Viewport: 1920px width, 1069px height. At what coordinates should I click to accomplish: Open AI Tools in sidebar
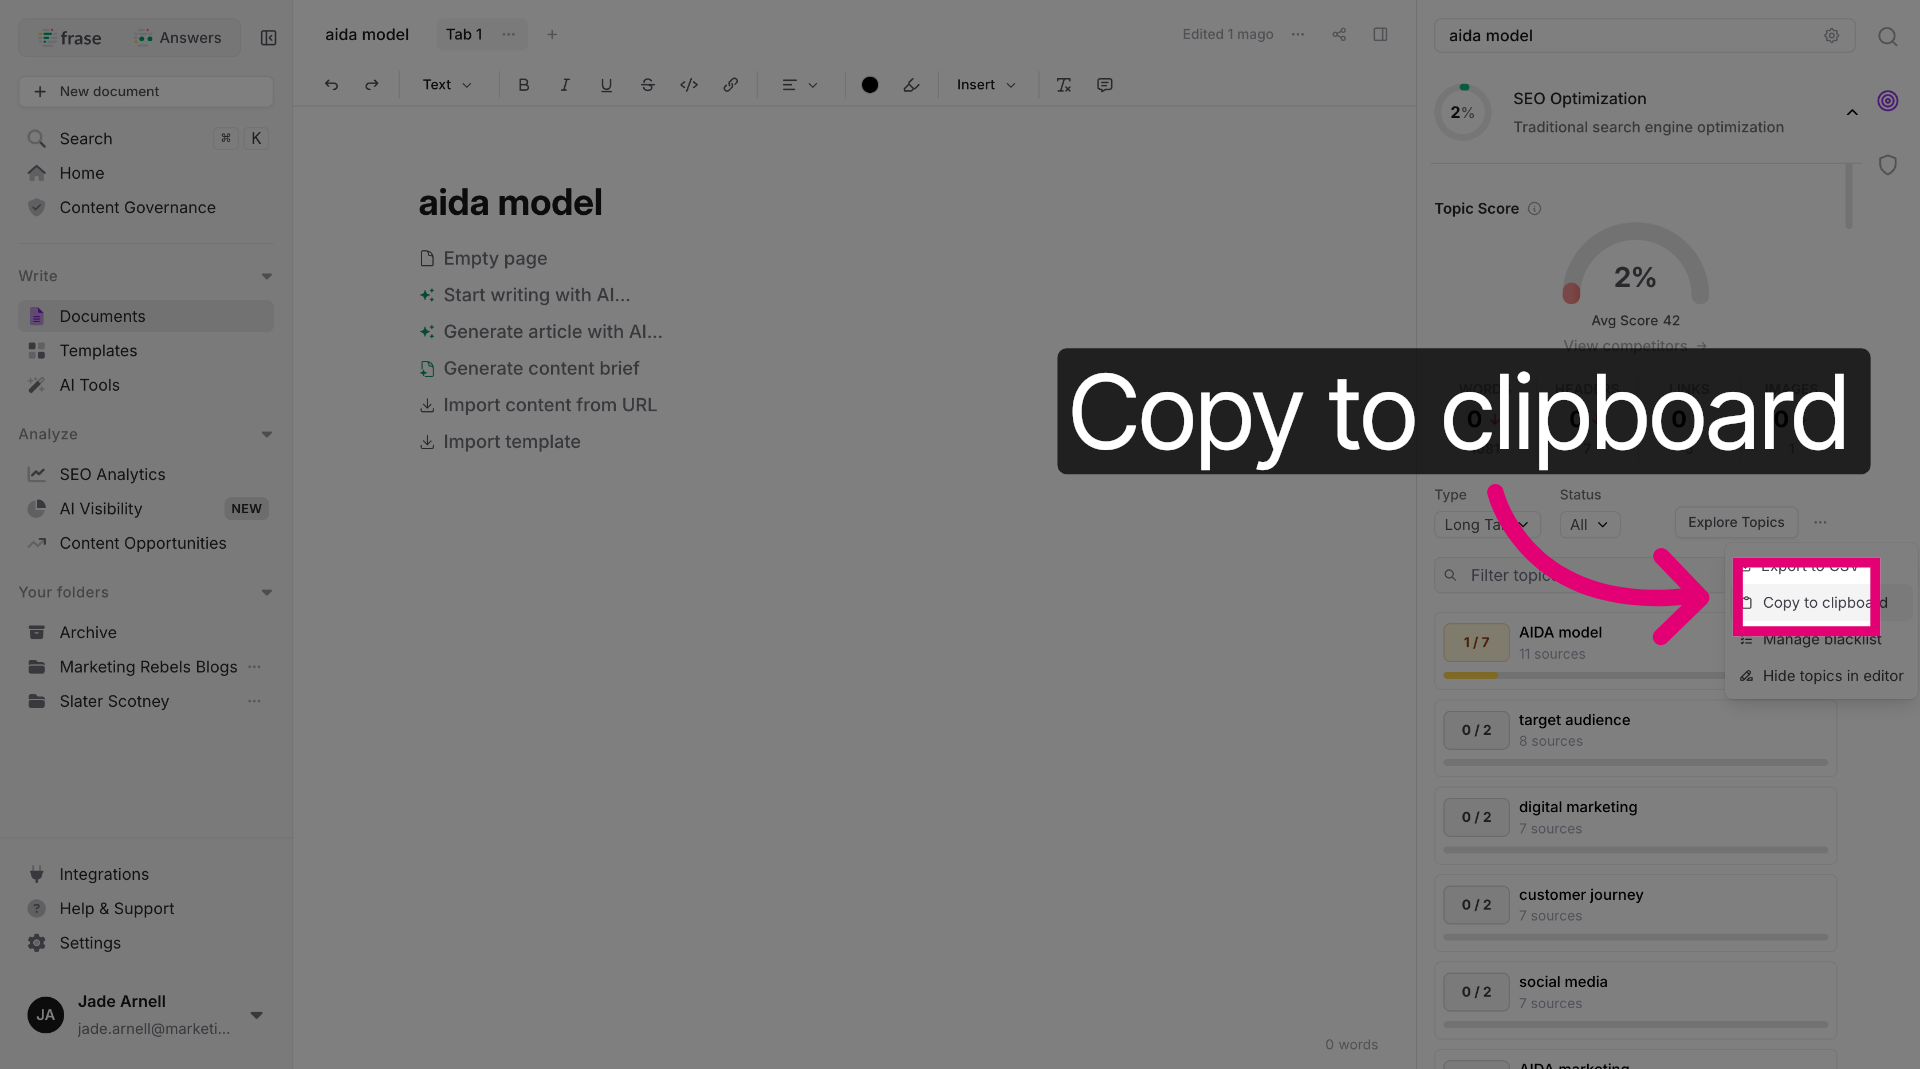pyautogui.click(x=146, y=385)
